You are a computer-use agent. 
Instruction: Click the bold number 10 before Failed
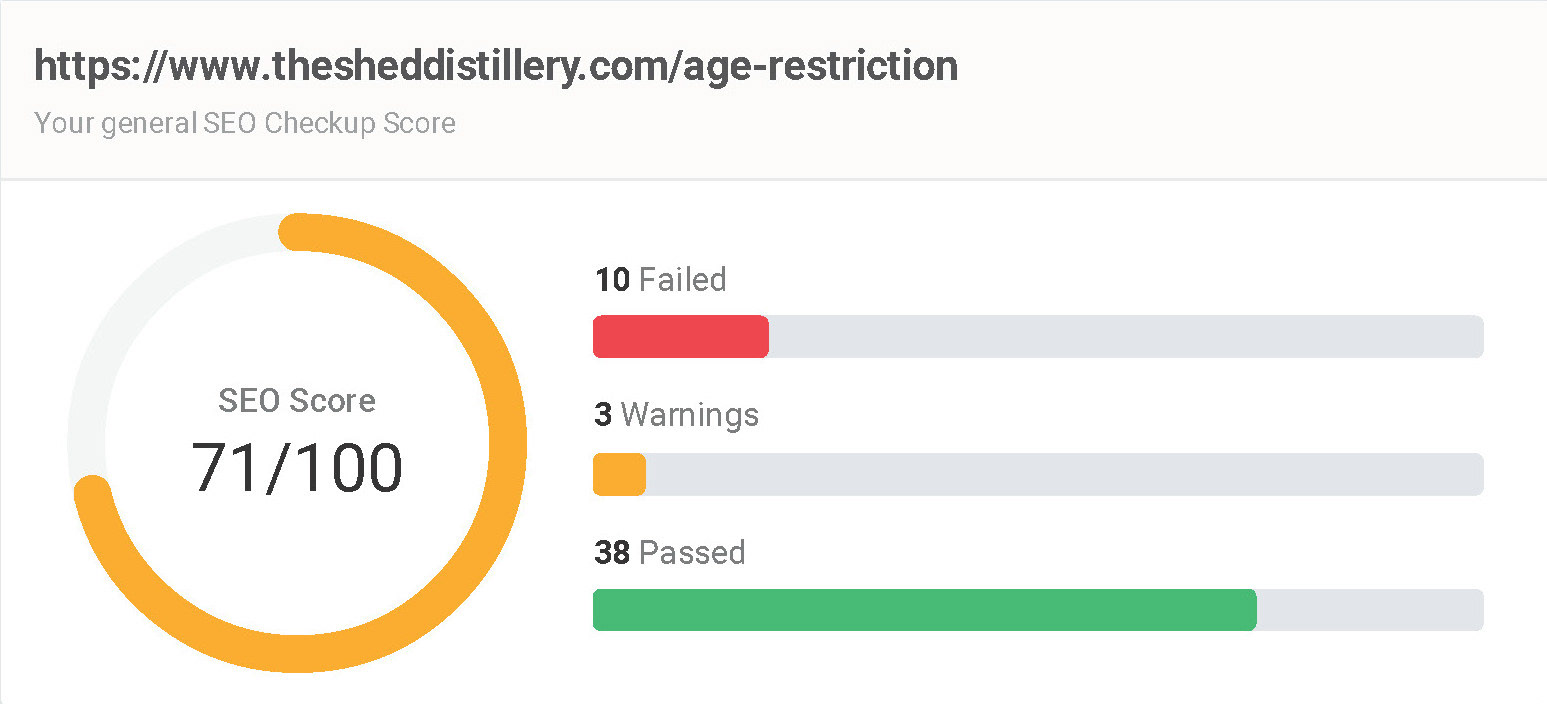612,279
